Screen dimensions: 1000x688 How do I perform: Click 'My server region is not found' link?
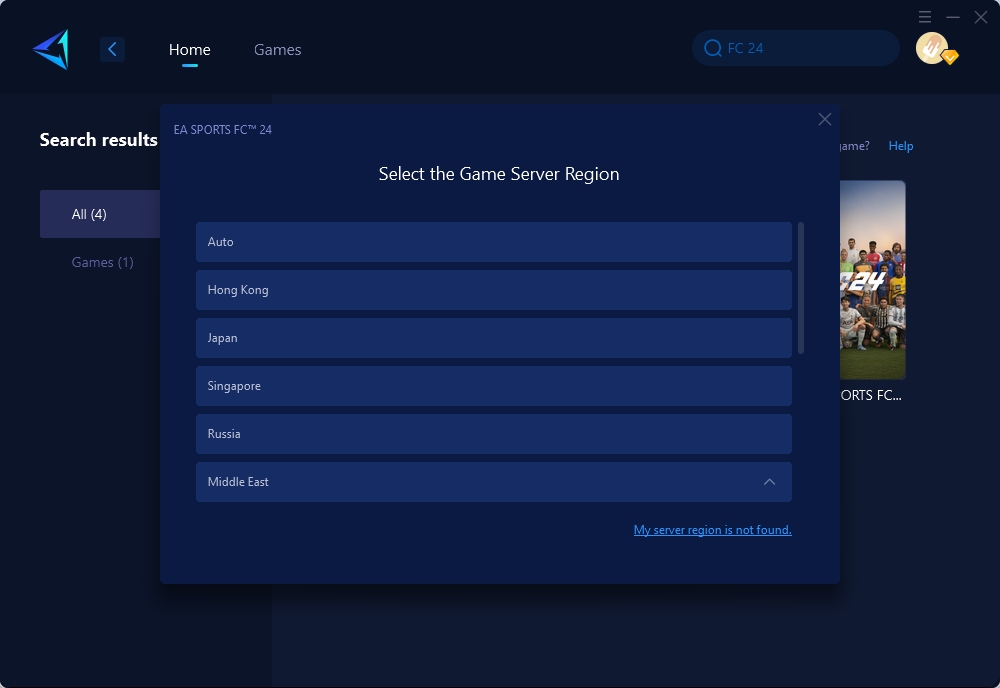tap(712, 530)
